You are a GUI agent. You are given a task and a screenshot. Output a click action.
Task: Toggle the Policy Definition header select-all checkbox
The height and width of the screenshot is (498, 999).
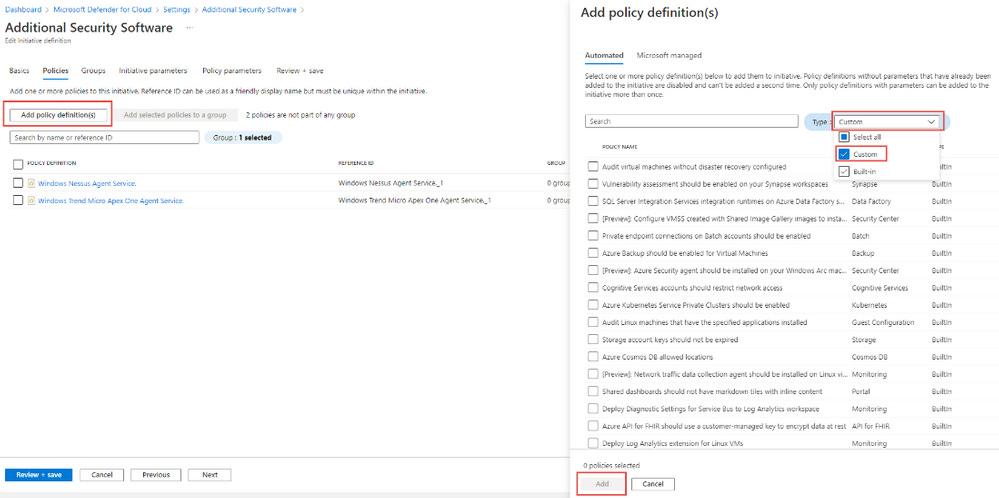pos(18,164)
